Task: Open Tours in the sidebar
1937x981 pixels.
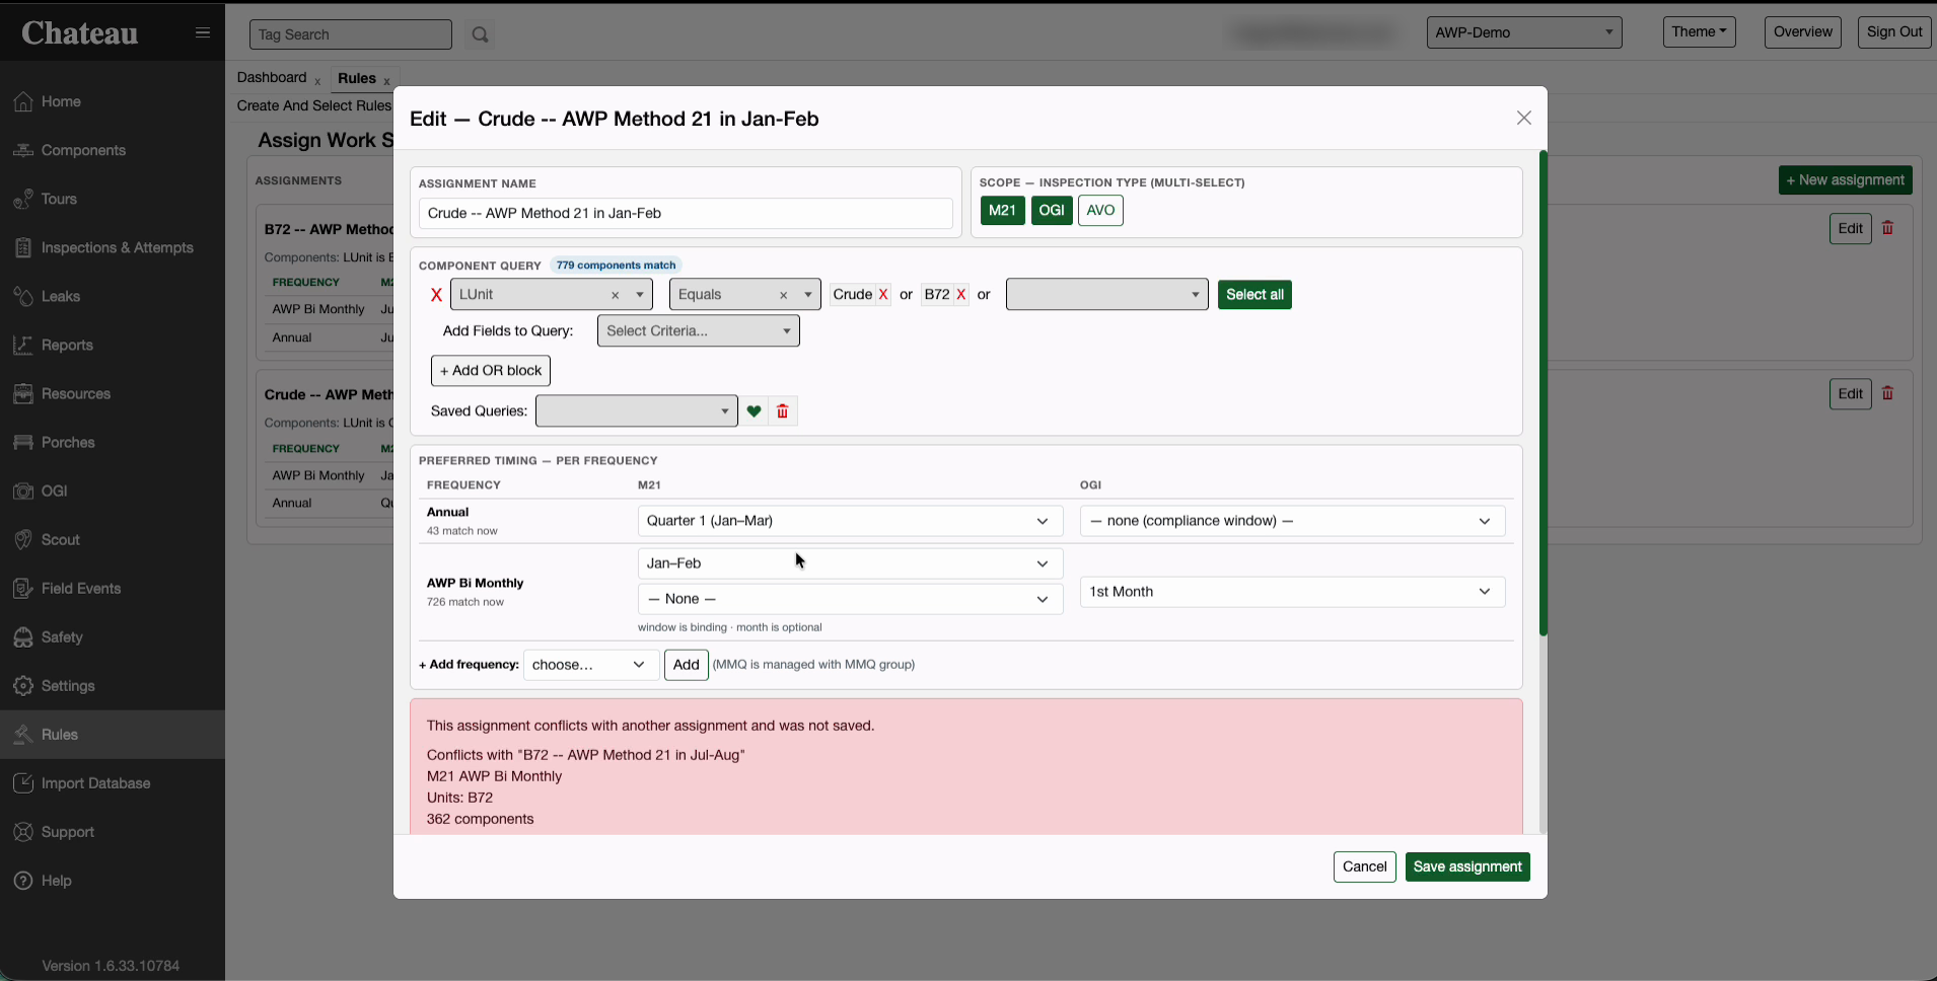Action: (59, 199)
